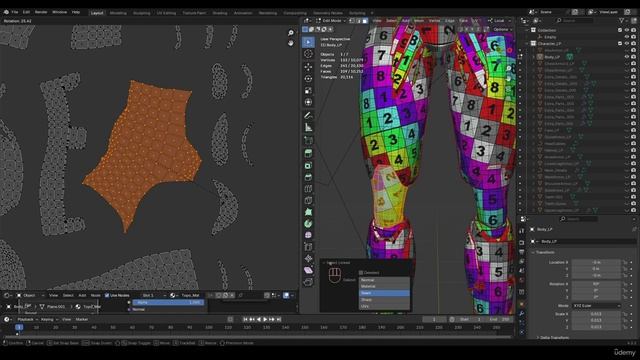Toggle visibility eye for Empty
The width and height of the screenshot is (640, 360).
627,37
